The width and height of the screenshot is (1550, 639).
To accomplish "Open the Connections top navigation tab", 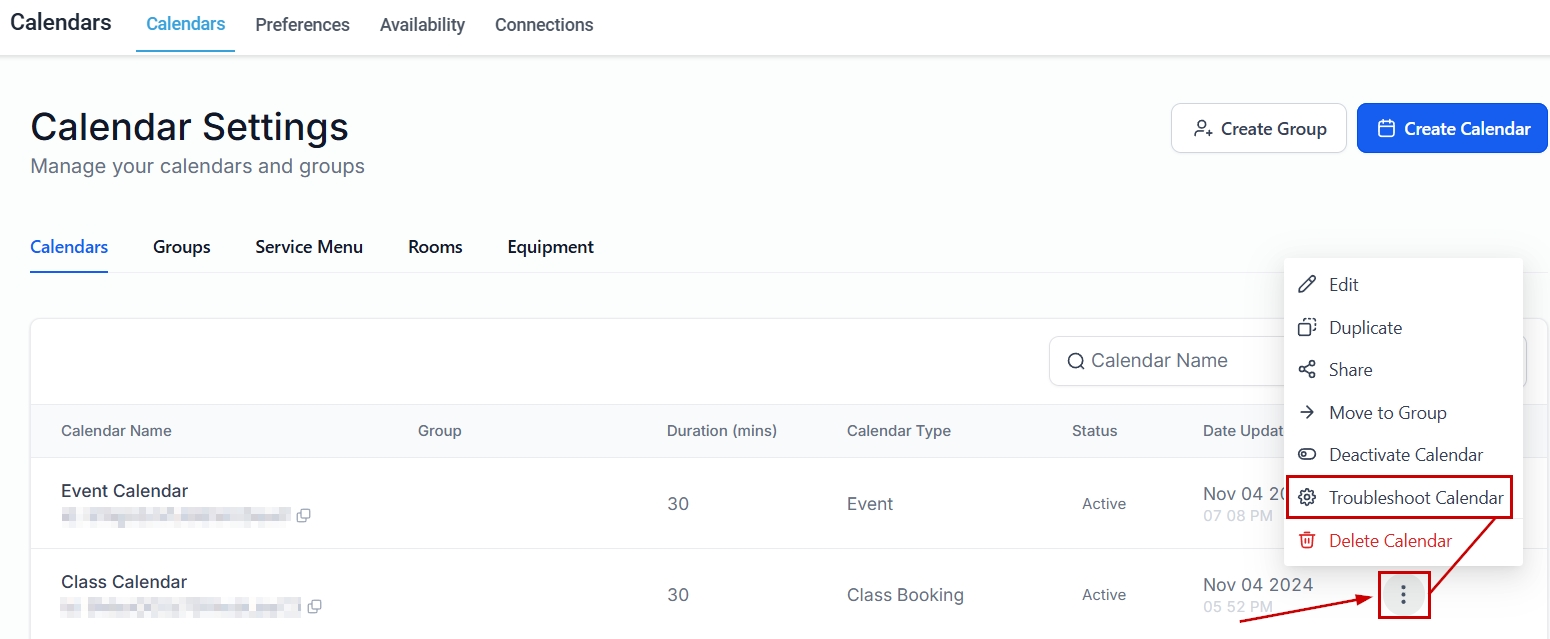I will [544, 25].
